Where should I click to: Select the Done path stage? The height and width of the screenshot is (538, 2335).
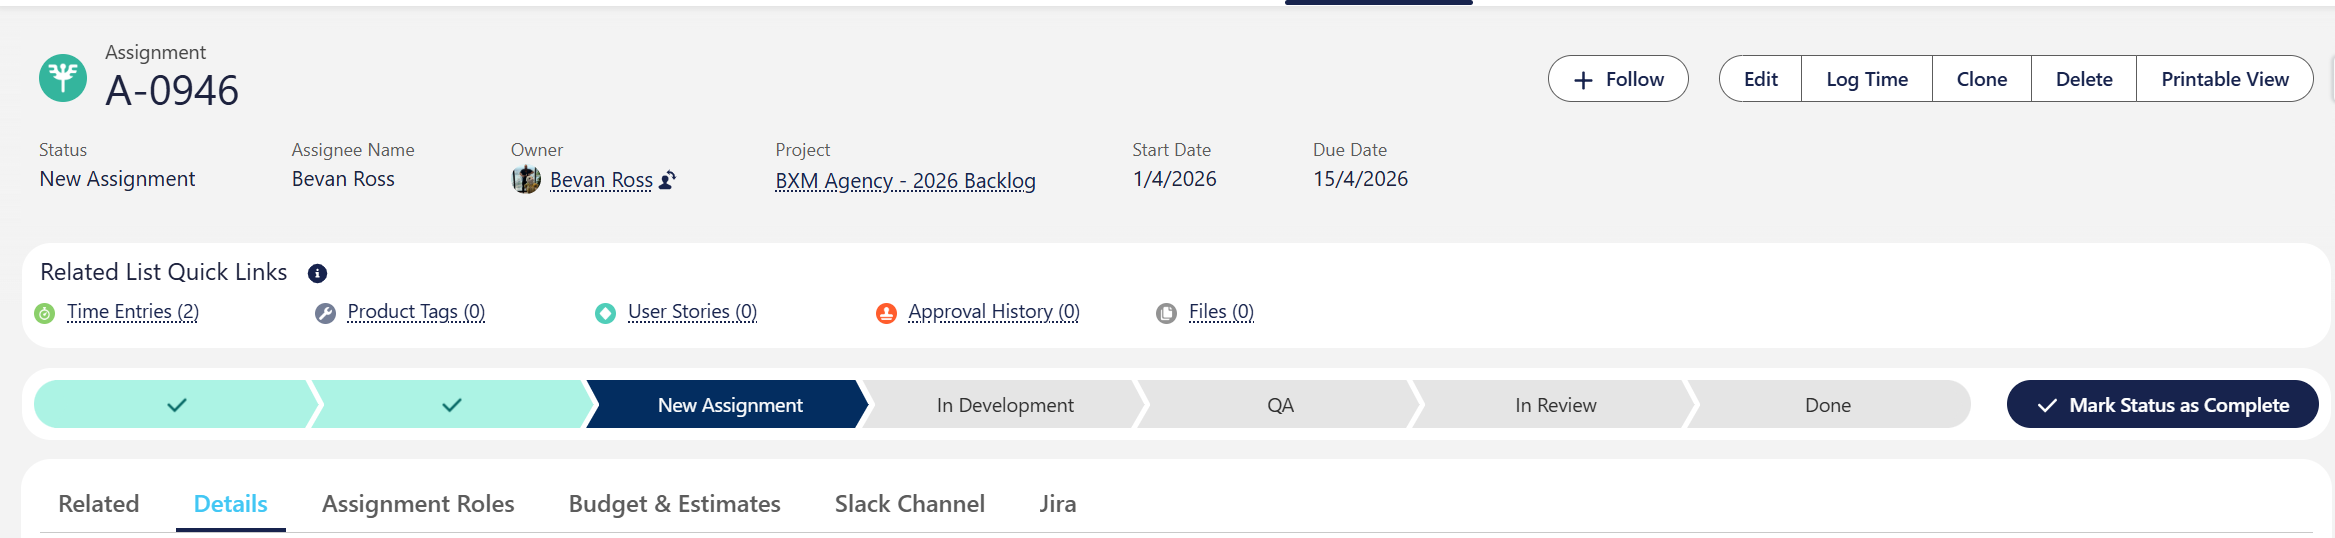tap(1828, 405)
